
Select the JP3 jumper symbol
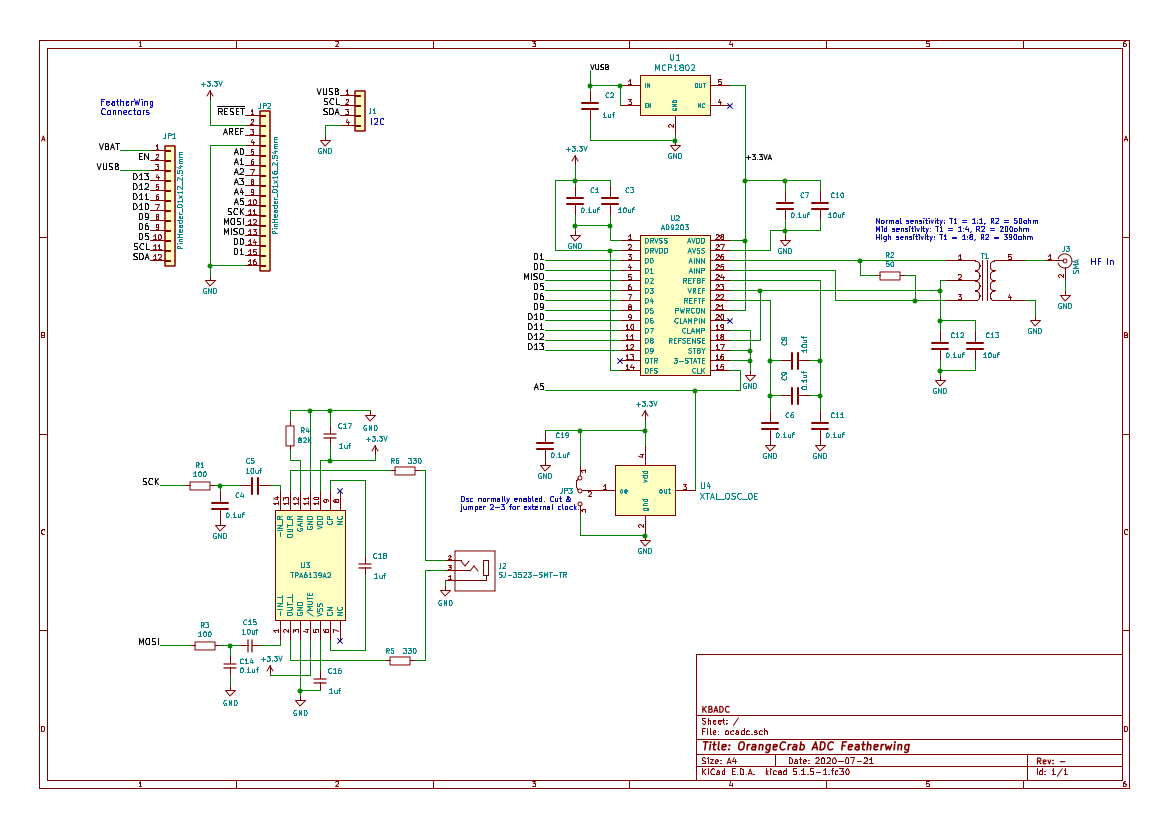point(581,491)
